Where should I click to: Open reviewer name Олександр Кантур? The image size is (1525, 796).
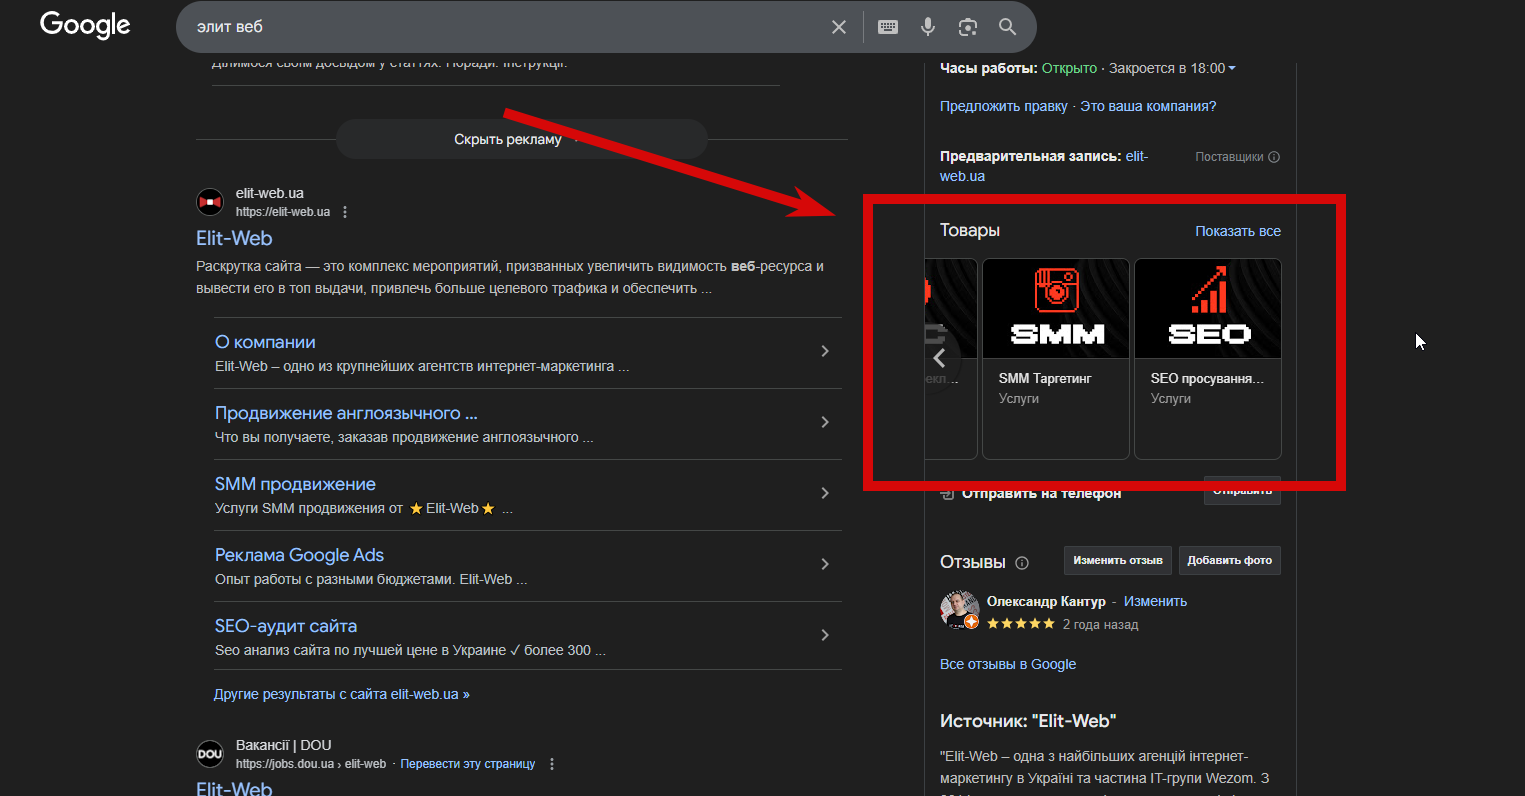coord(1046,601)
